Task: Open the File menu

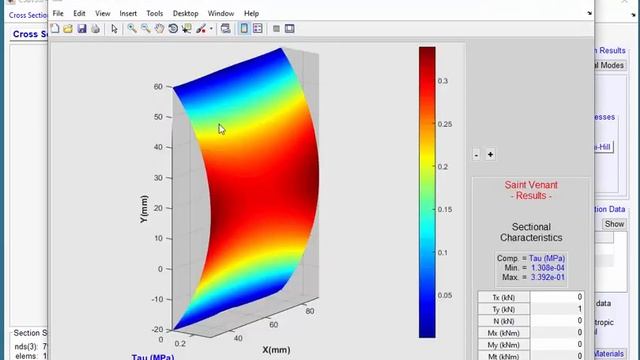Action: (58, 13)
